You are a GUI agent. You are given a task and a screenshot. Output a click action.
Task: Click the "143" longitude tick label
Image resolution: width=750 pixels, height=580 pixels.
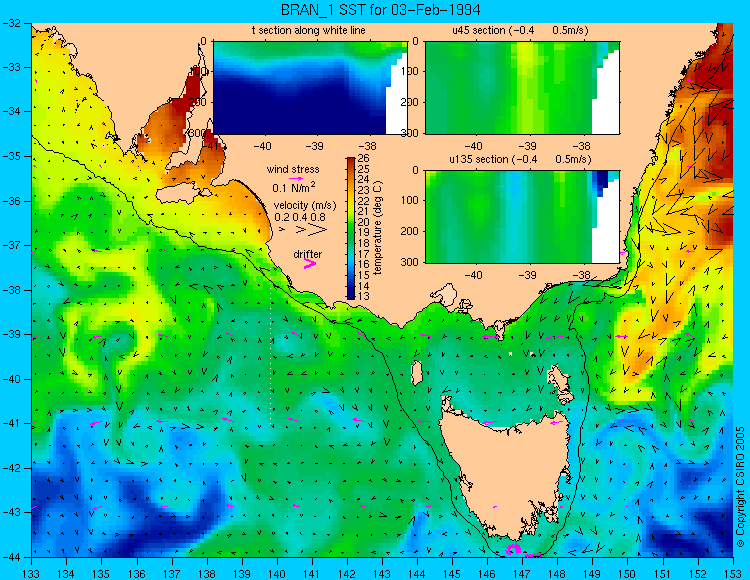(382, 574)
